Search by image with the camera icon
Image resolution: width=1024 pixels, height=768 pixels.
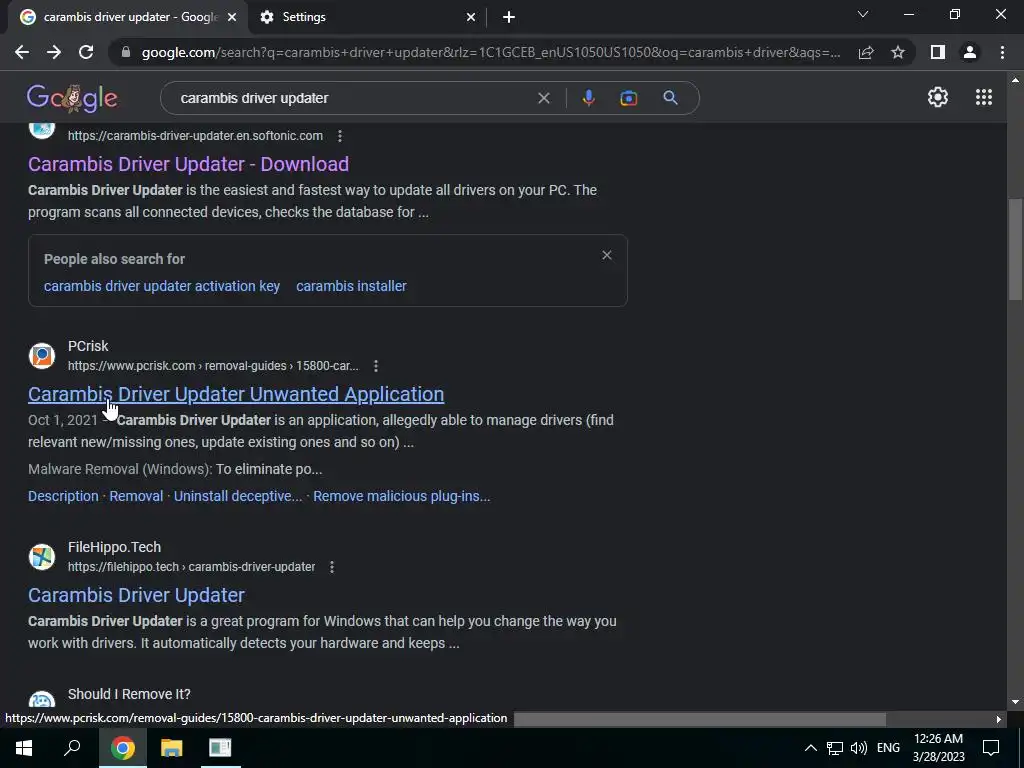coord(628,98)
